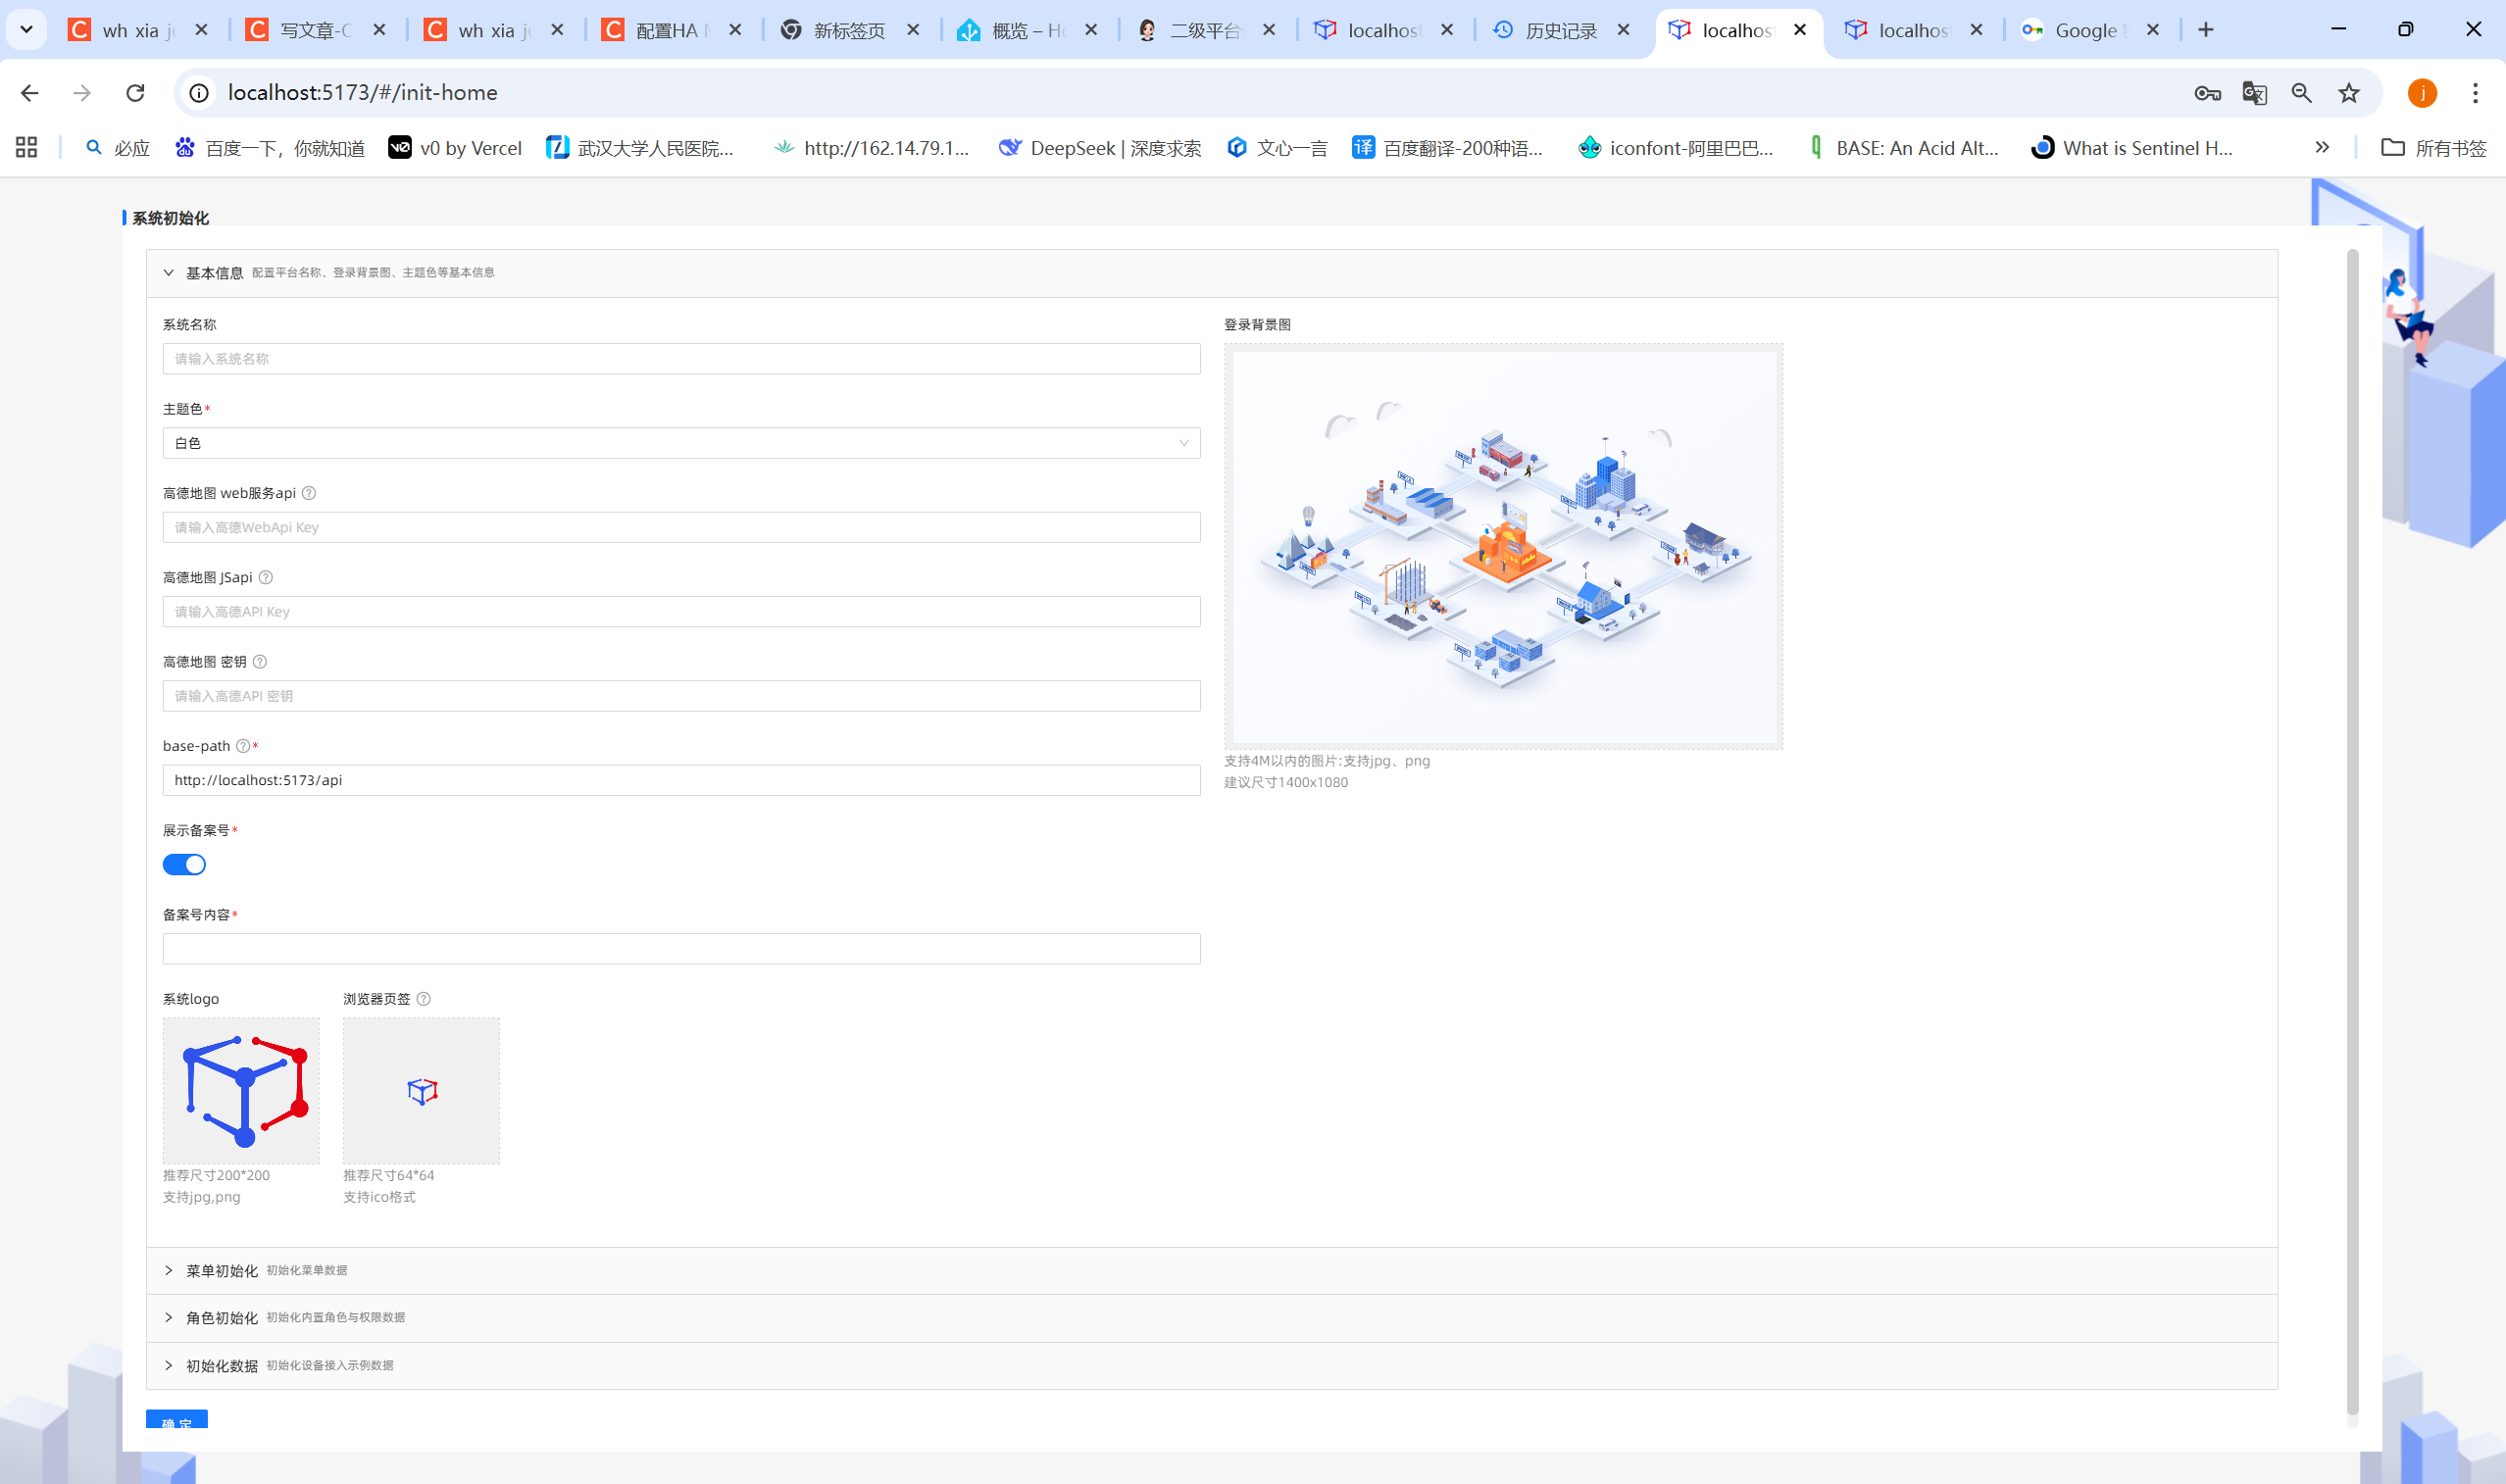Switch to the 历史记录 tab
This screenshot has width=2506, height=1484.
[x=1559, y=30]
